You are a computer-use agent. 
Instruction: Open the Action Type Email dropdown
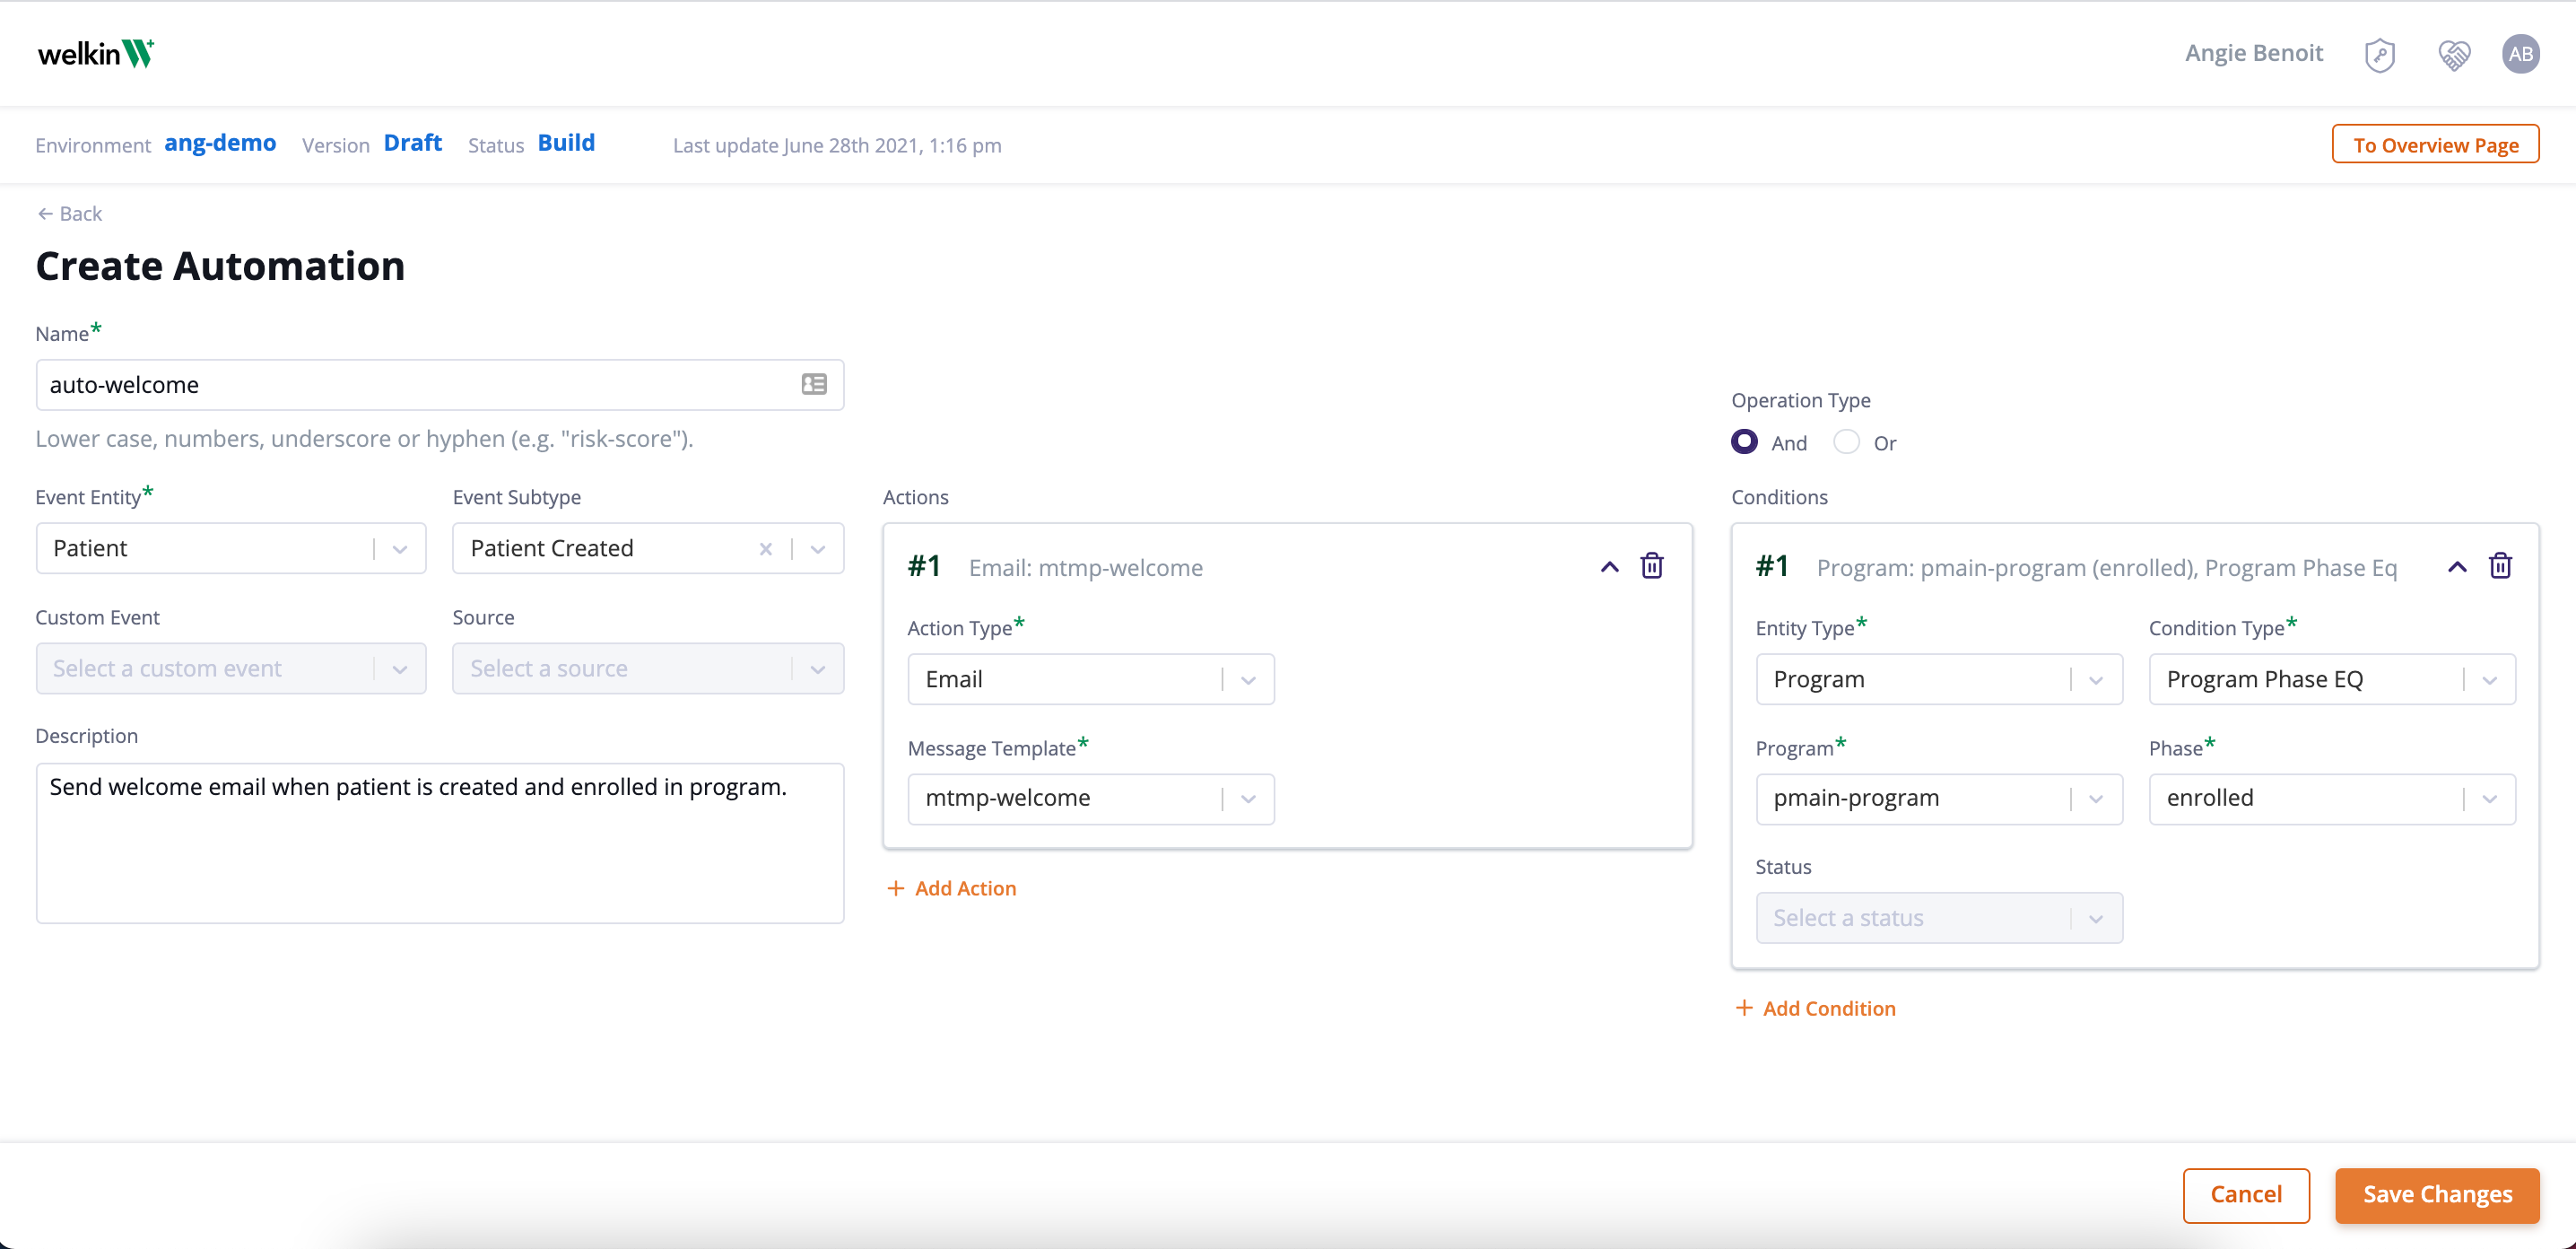point(1091,679)
